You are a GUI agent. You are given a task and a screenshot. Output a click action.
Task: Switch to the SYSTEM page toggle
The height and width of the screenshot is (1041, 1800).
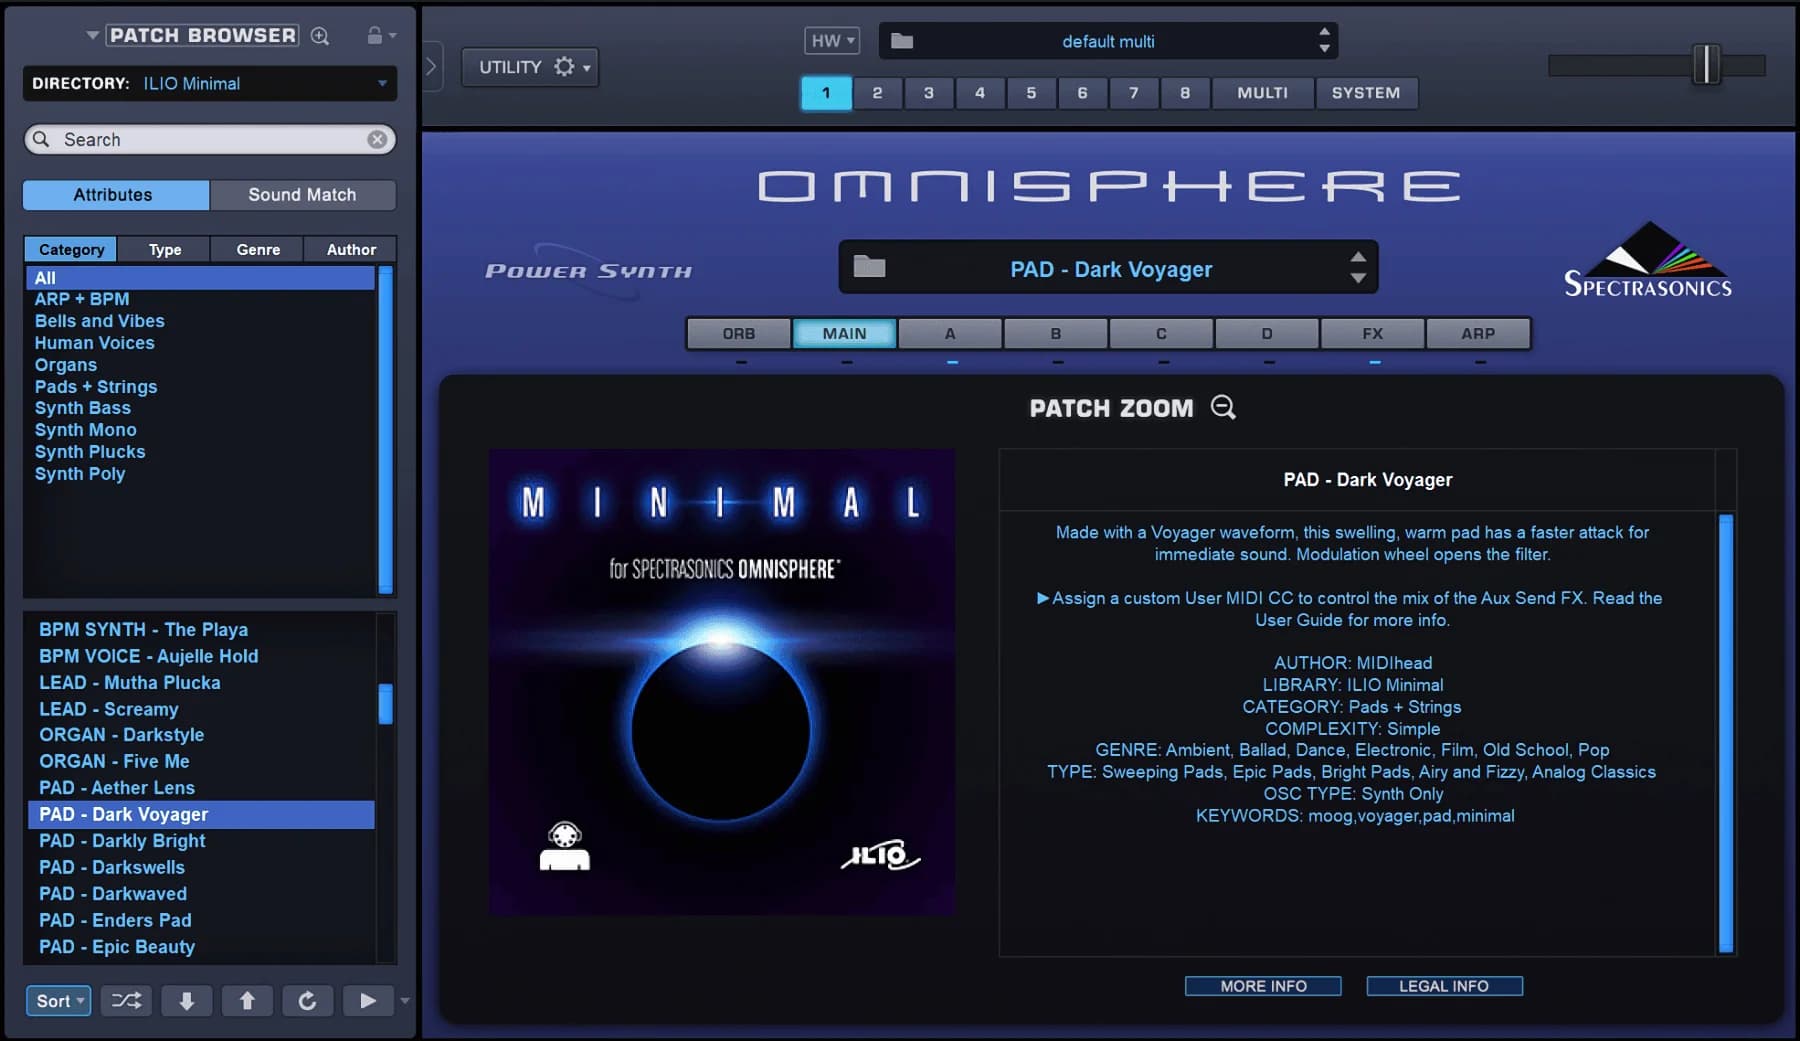pos(1368,93)
